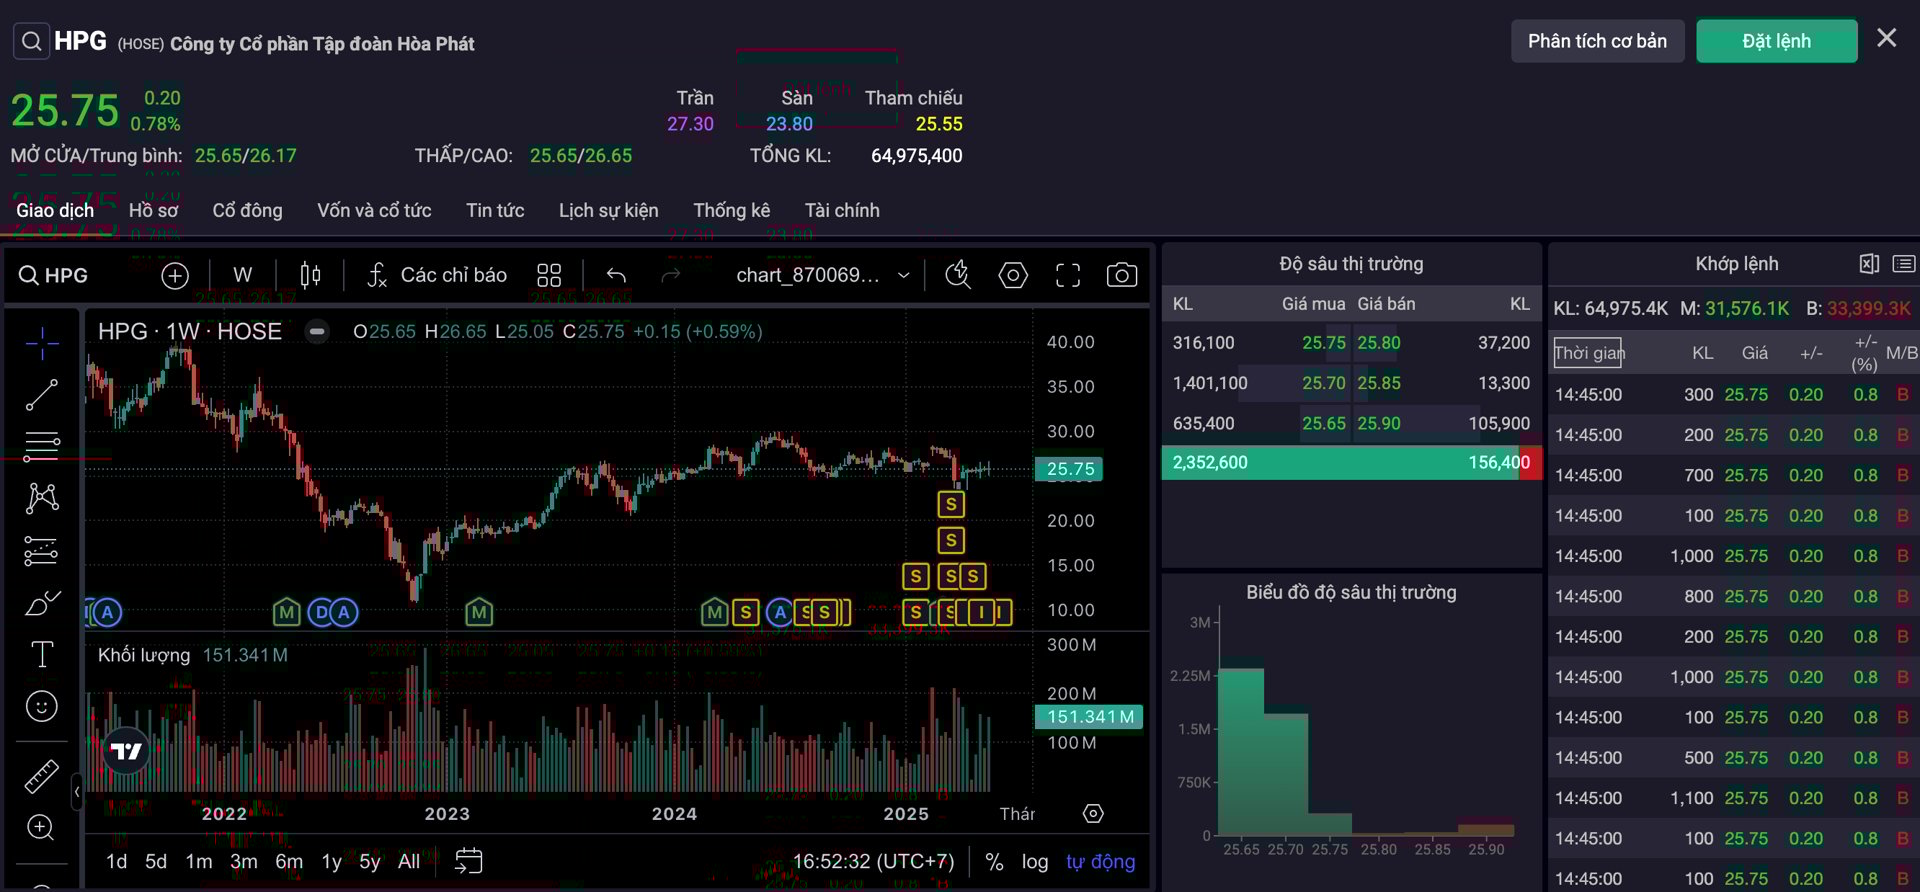The image size is (1920, 892).
Task: Select the brush drawing tool
Action: 42,603
